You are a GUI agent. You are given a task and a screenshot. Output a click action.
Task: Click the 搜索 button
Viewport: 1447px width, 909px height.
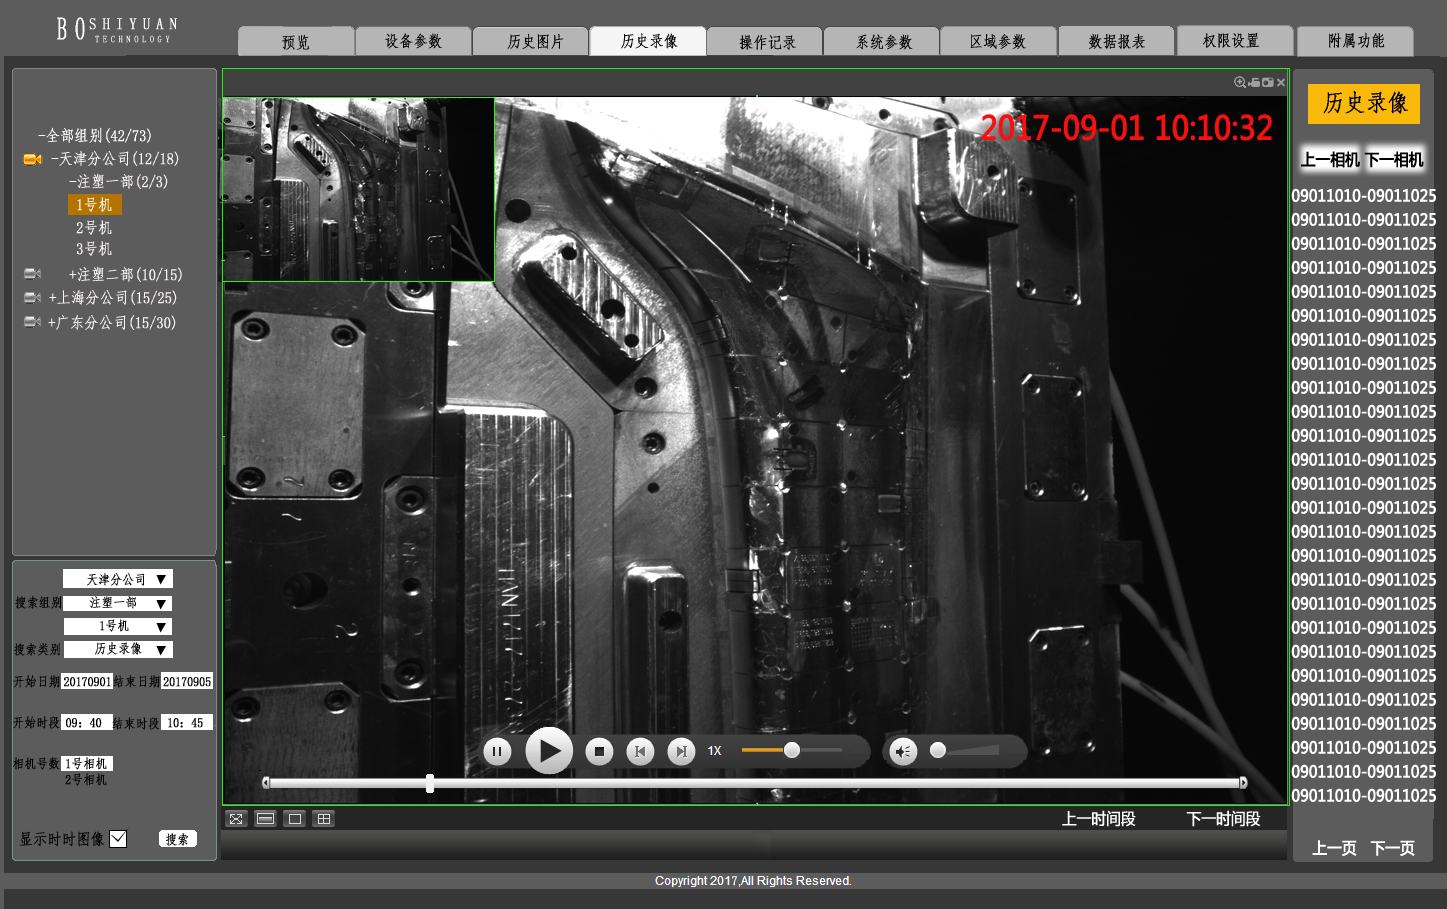click(177, 839)
